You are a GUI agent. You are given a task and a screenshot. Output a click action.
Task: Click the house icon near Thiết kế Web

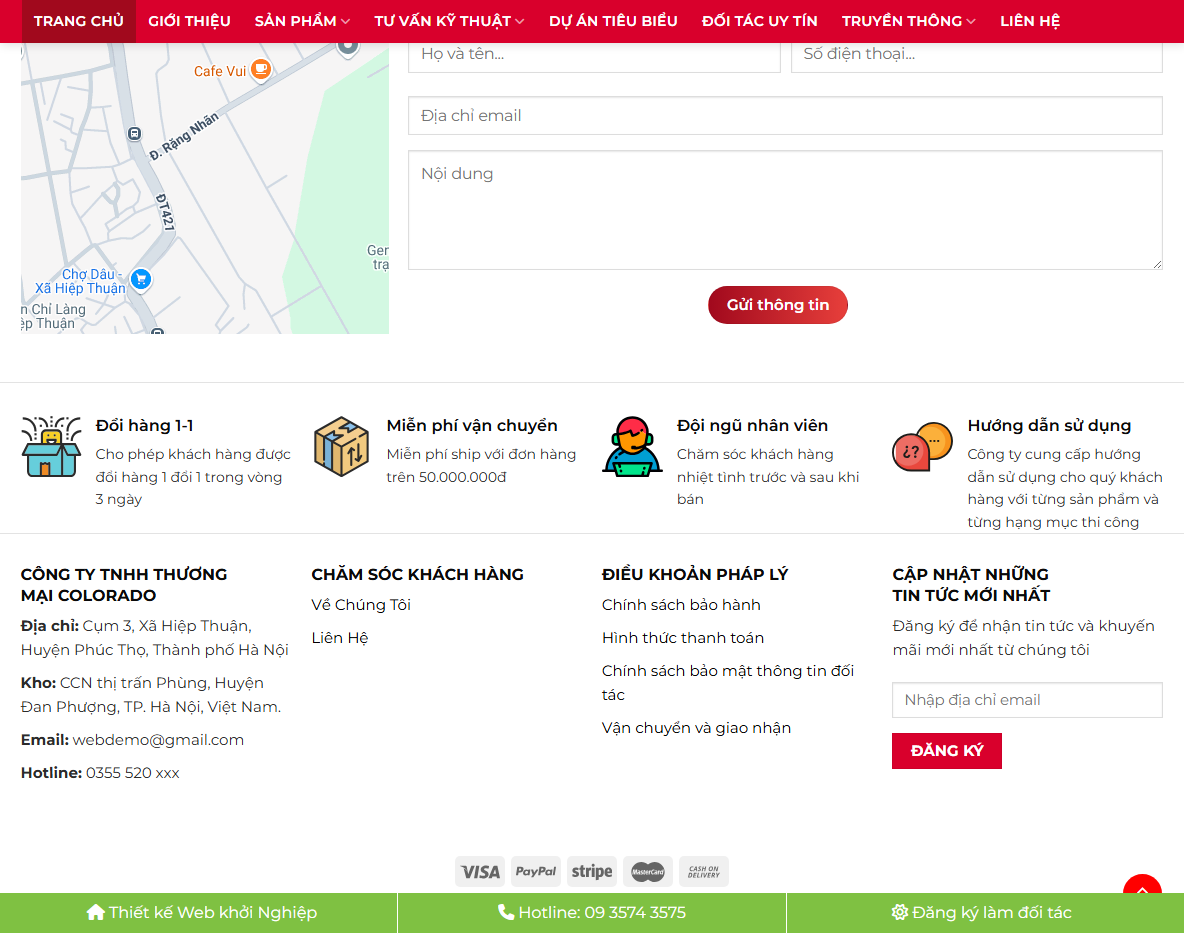coord(96,912)
